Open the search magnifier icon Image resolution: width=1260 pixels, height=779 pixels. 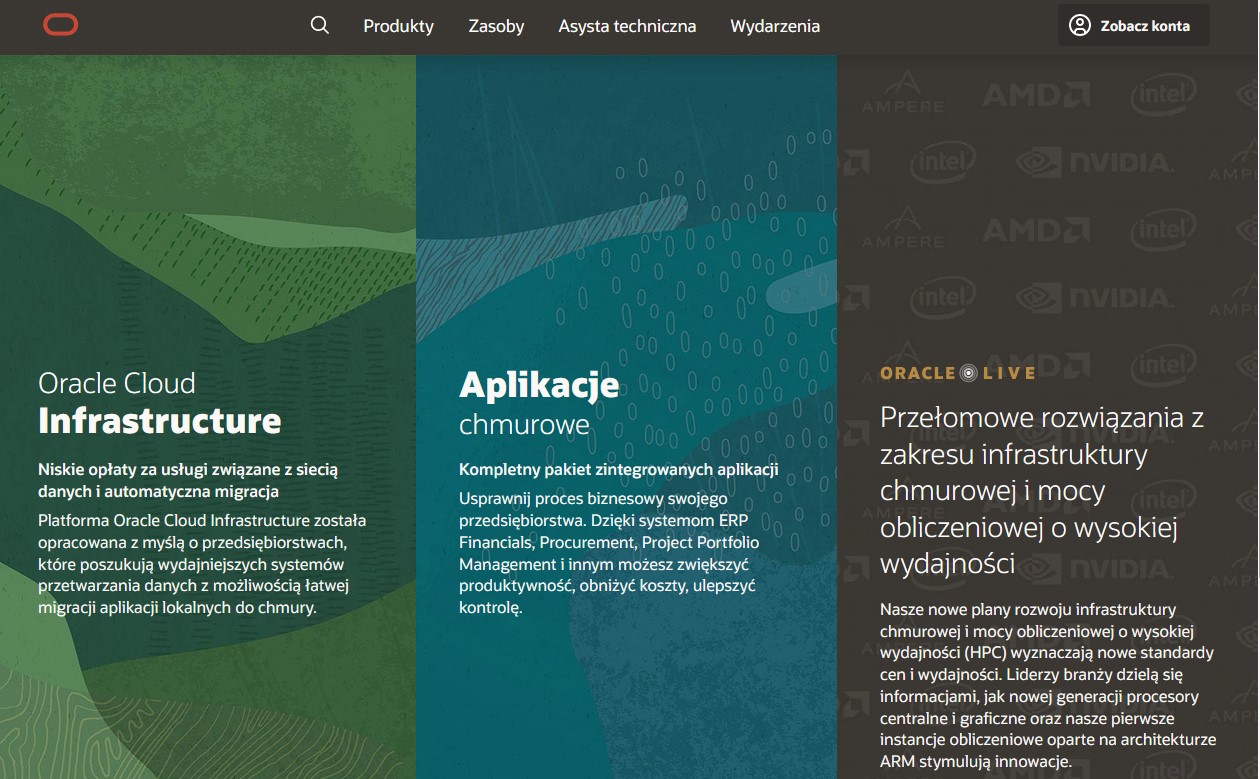pyautogui.click(x=320, y=25)
